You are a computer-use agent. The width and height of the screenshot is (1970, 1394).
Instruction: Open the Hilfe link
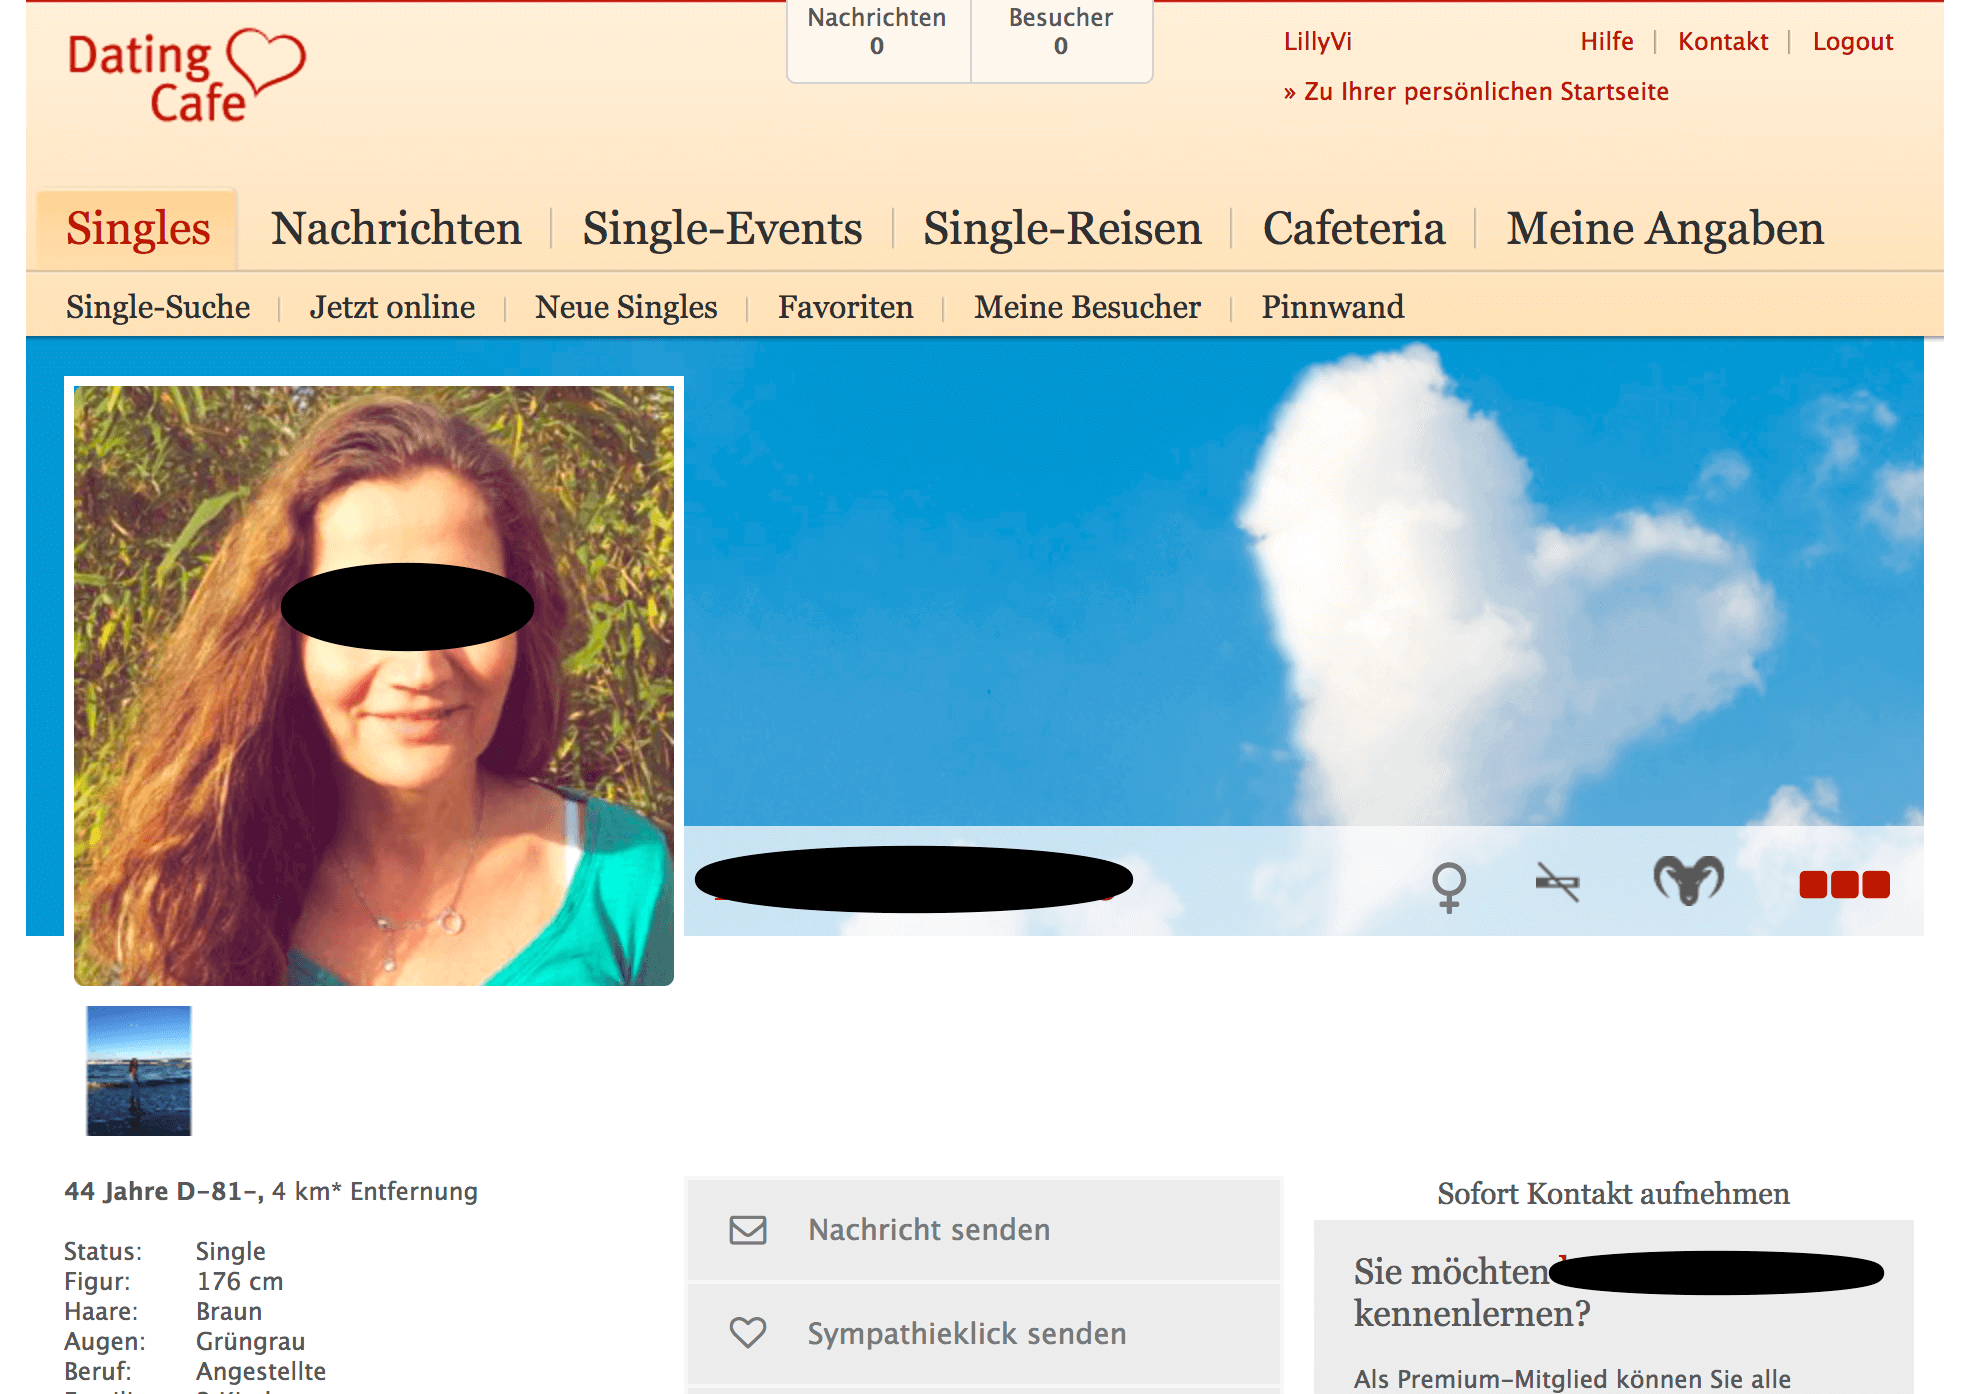pyautogui.click(x=1606, y=42)
